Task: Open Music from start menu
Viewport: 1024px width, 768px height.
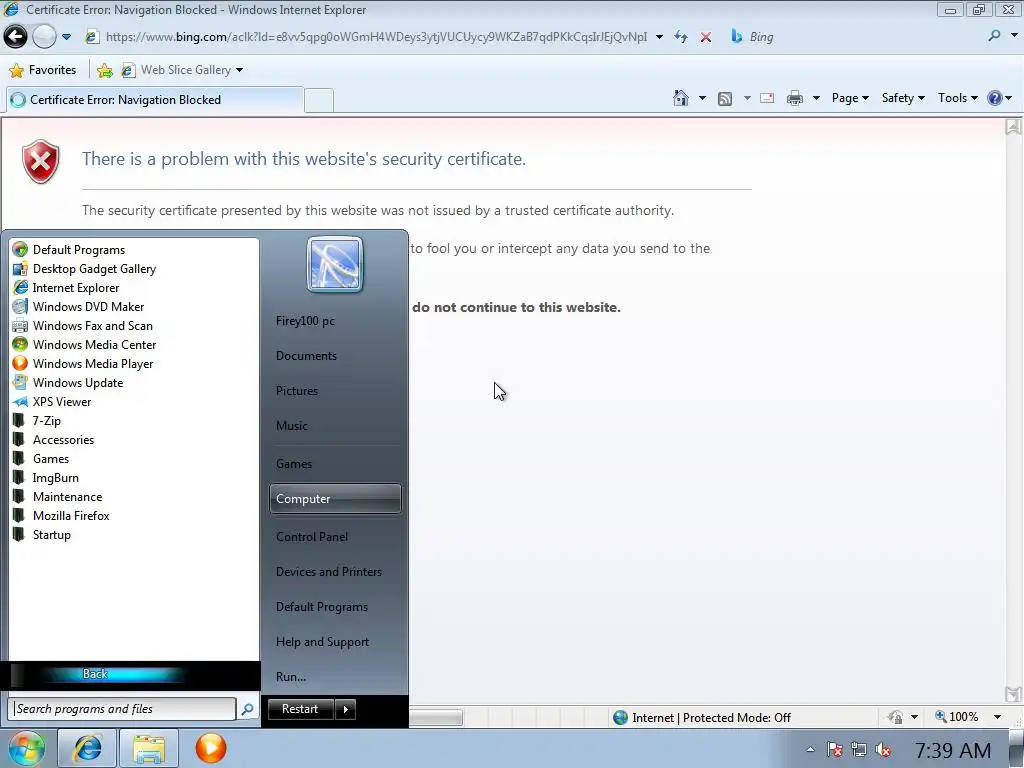Action: (x=335, y=426)
